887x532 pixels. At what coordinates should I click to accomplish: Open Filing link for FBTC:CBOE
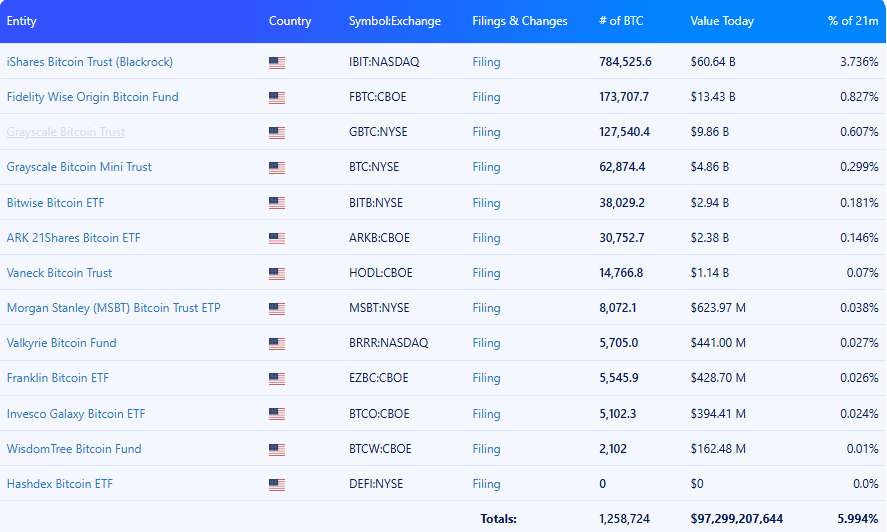tap(486, 97)
